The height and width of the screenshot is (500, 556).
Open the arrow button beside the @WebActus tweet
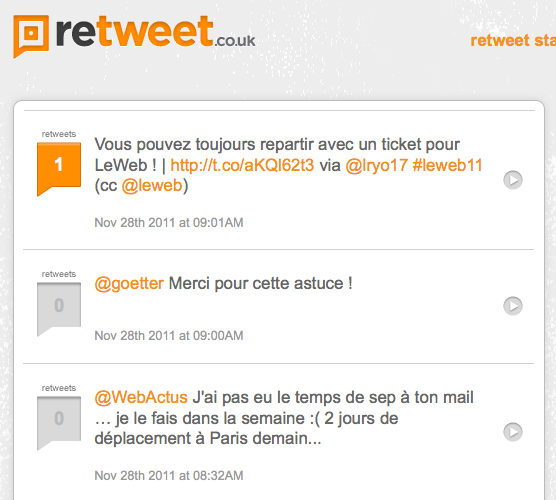point(513,432)
